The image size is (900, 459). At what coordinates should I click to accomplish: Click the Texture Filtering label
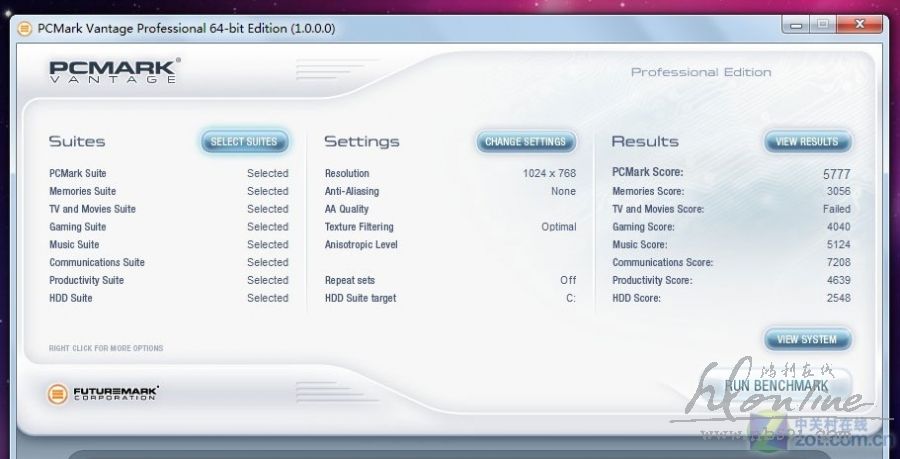[359, 227]
